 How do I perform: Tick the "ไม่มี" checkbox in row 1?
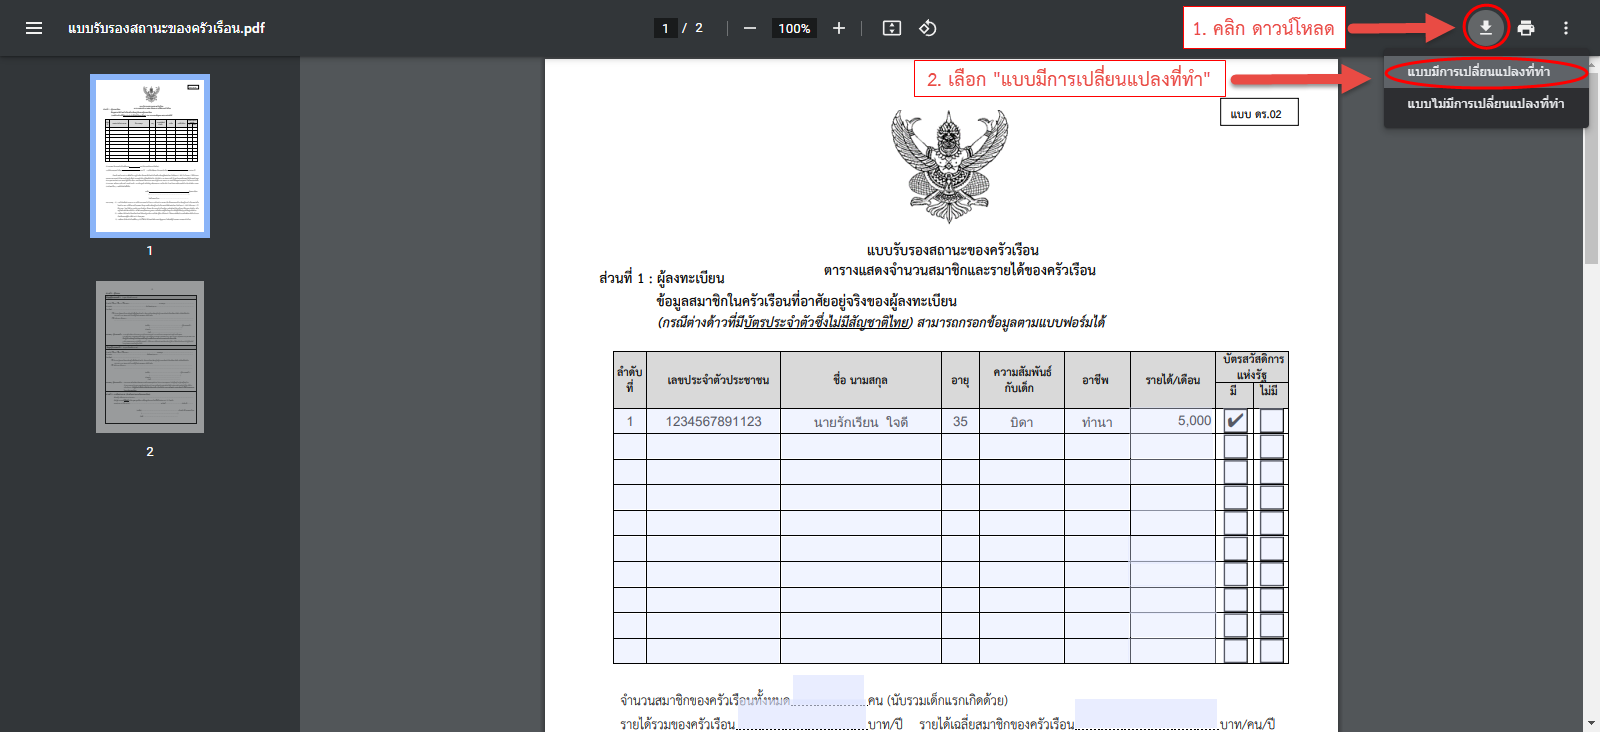tap(1272, 421)
